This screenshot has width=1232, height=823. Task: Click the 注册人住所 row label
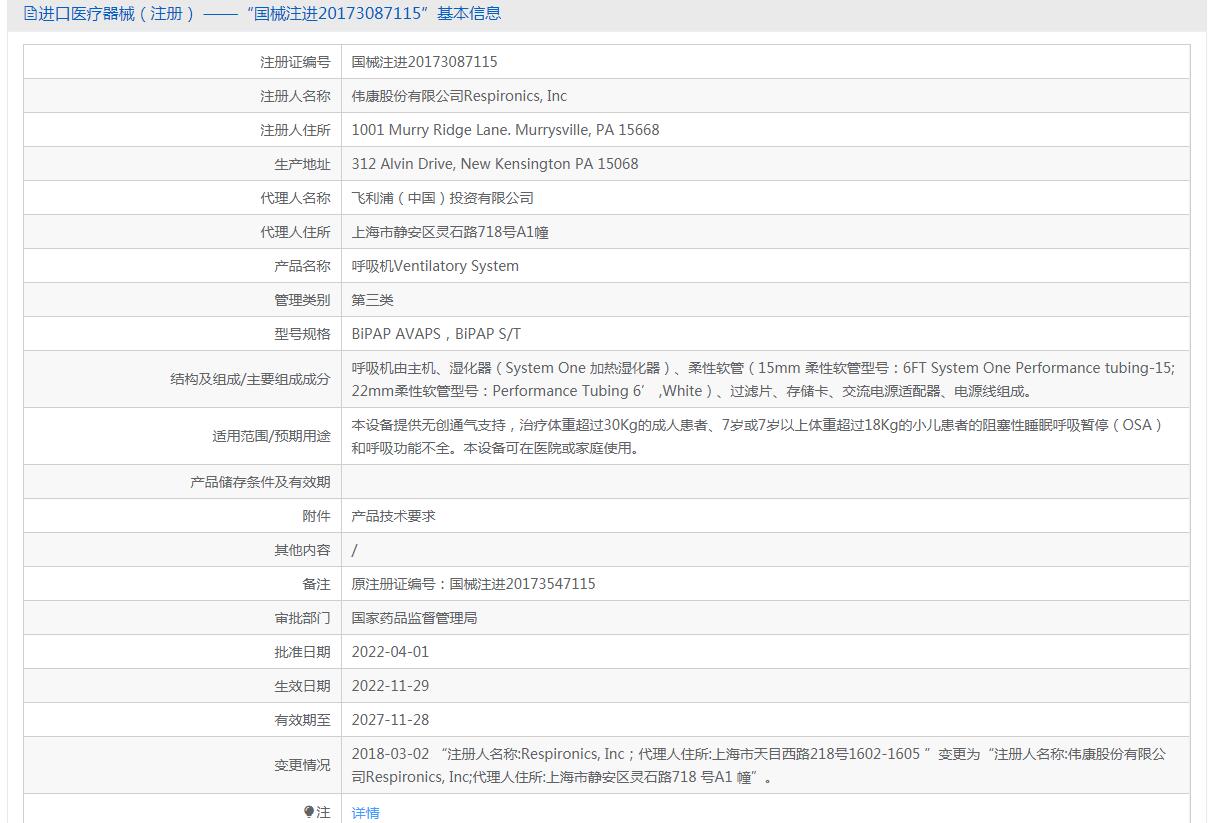click(x=295, y=130)
